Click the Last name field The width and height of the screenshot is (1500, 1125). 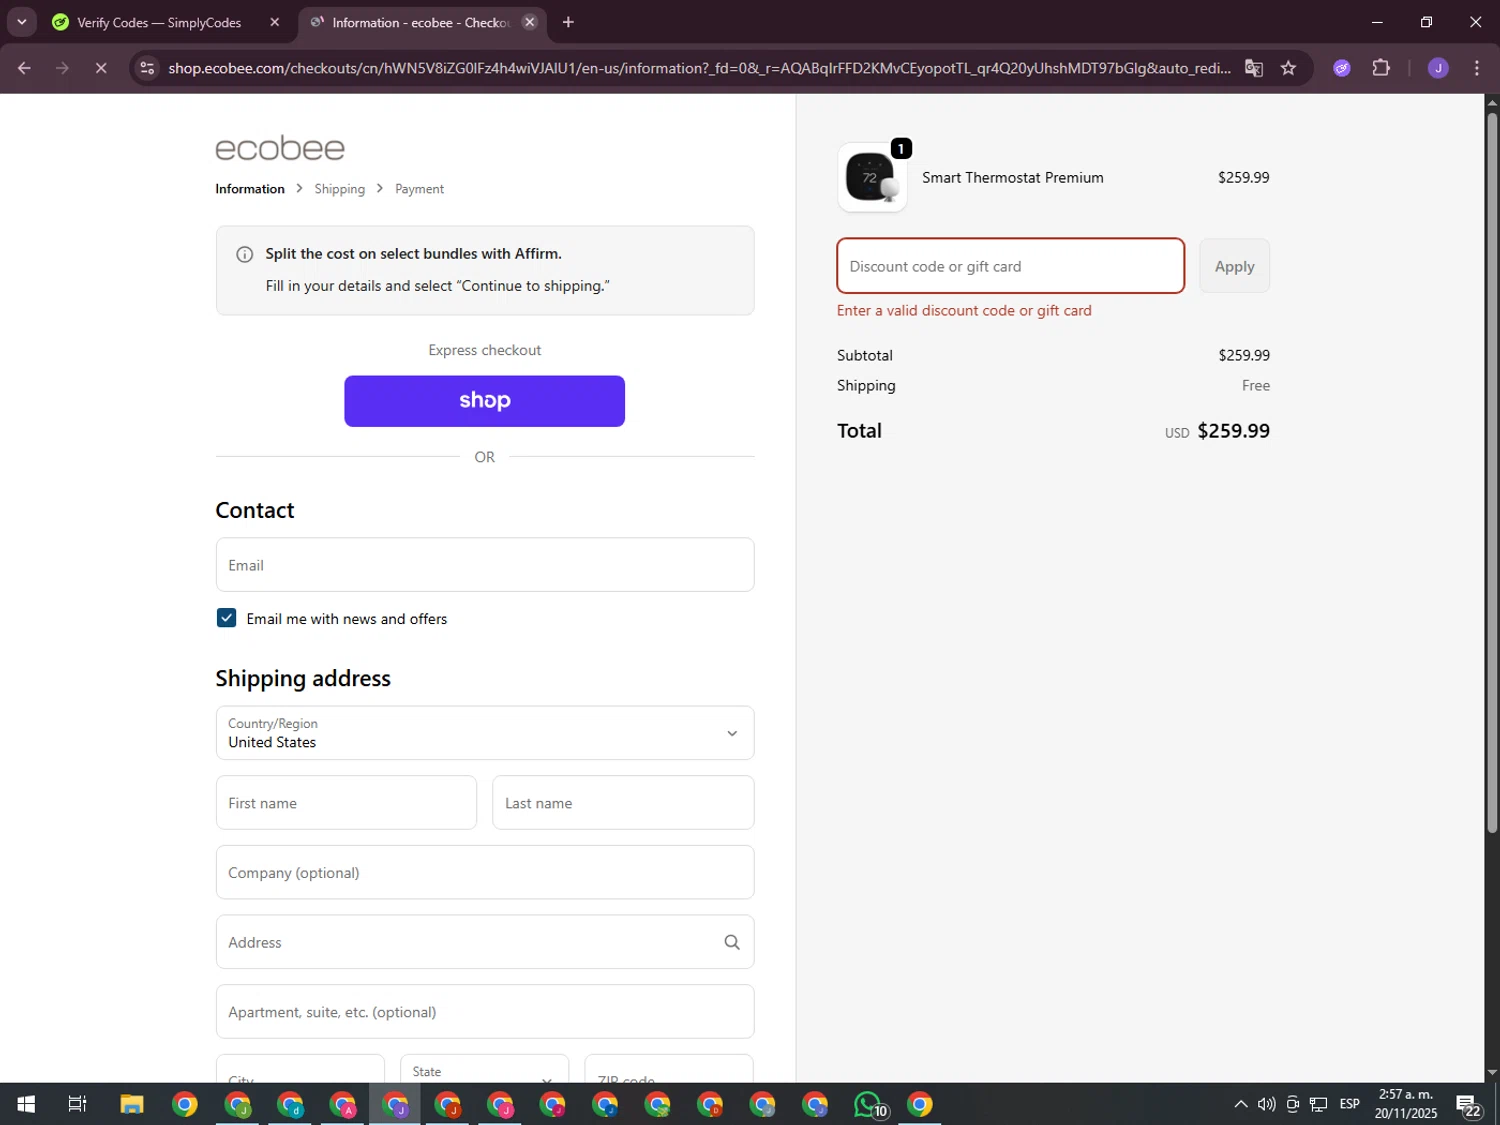point(623,803)
